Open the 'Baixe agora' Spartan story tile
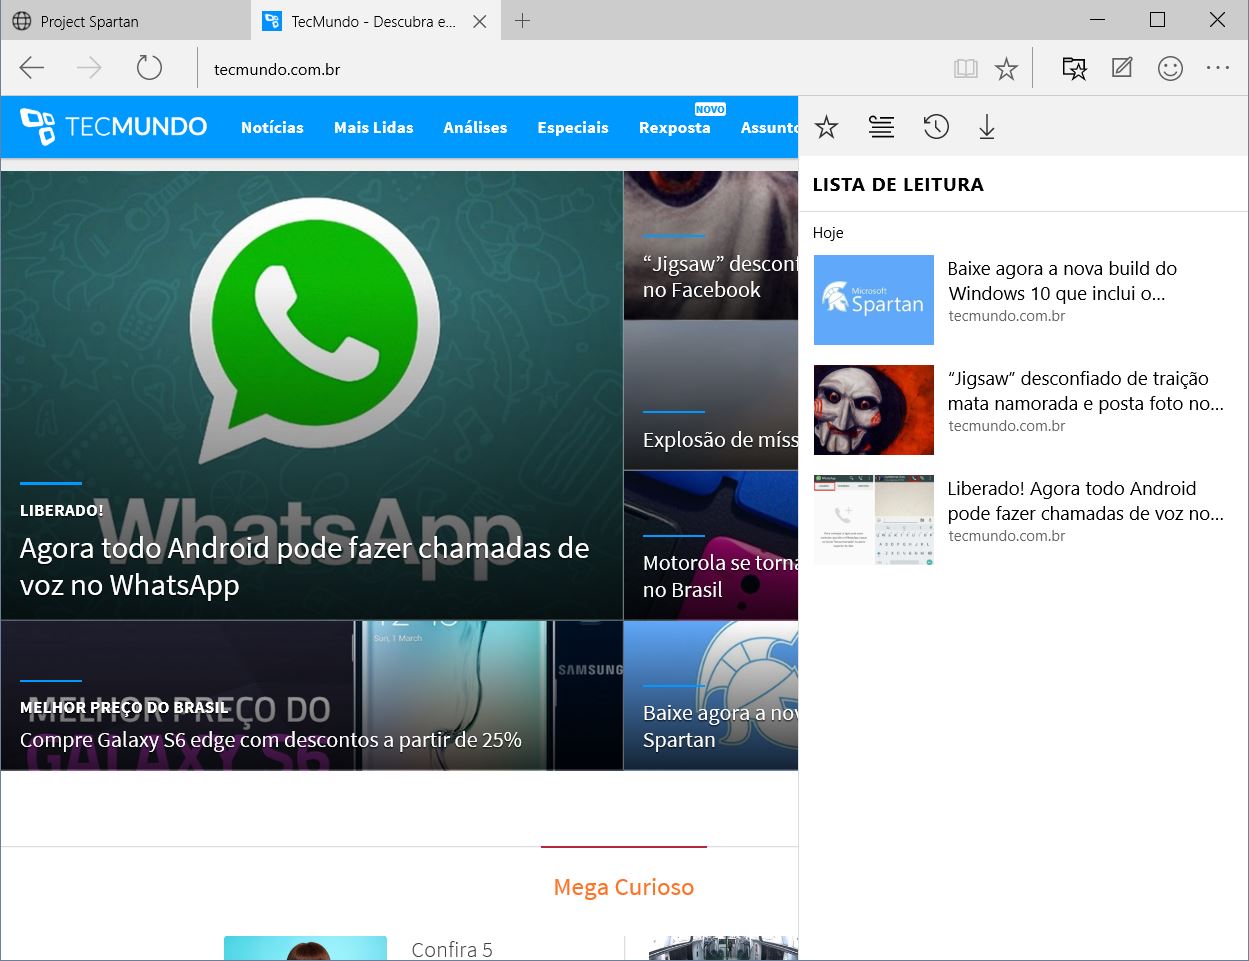 (x=711, y=696)
